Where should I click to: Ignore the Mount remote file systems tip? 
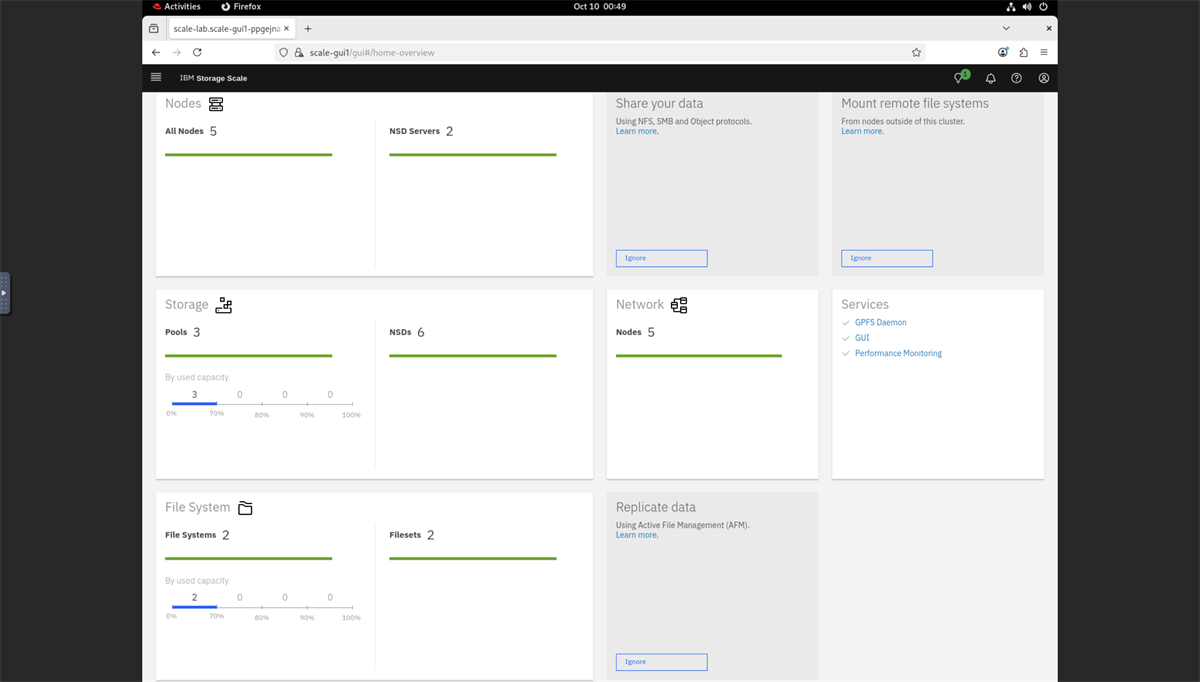click(x=887, y=258)
